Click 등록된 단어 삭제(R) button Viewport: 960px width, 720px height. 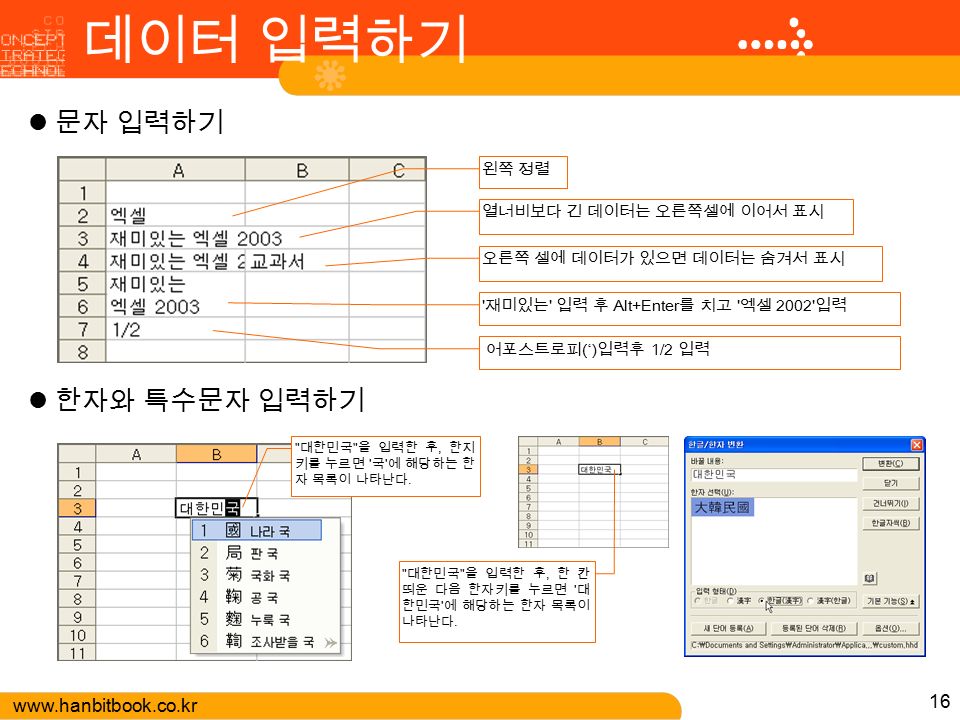(x=814, y=628)
